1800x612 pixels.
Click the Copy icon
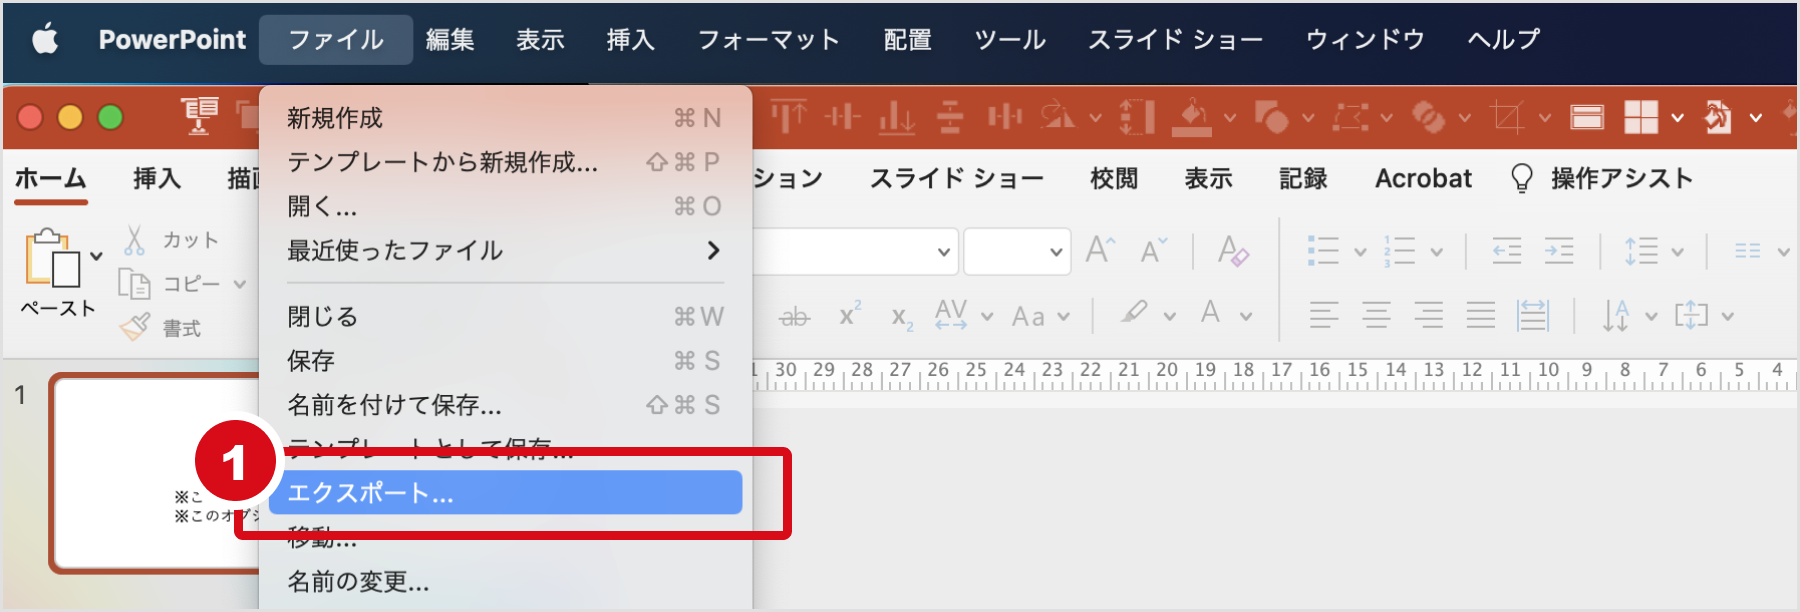(x=134, y=284)
